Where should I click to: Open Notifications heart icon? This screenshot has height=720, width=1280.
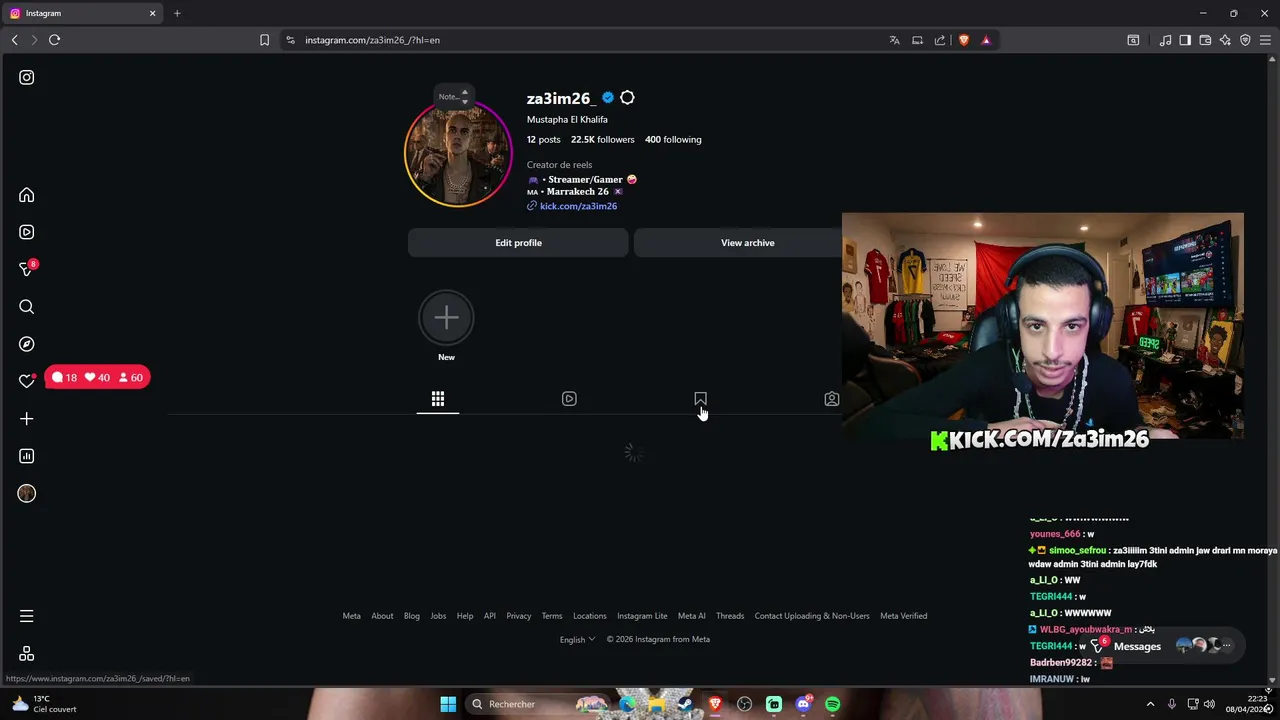click(x=27, y=381)
